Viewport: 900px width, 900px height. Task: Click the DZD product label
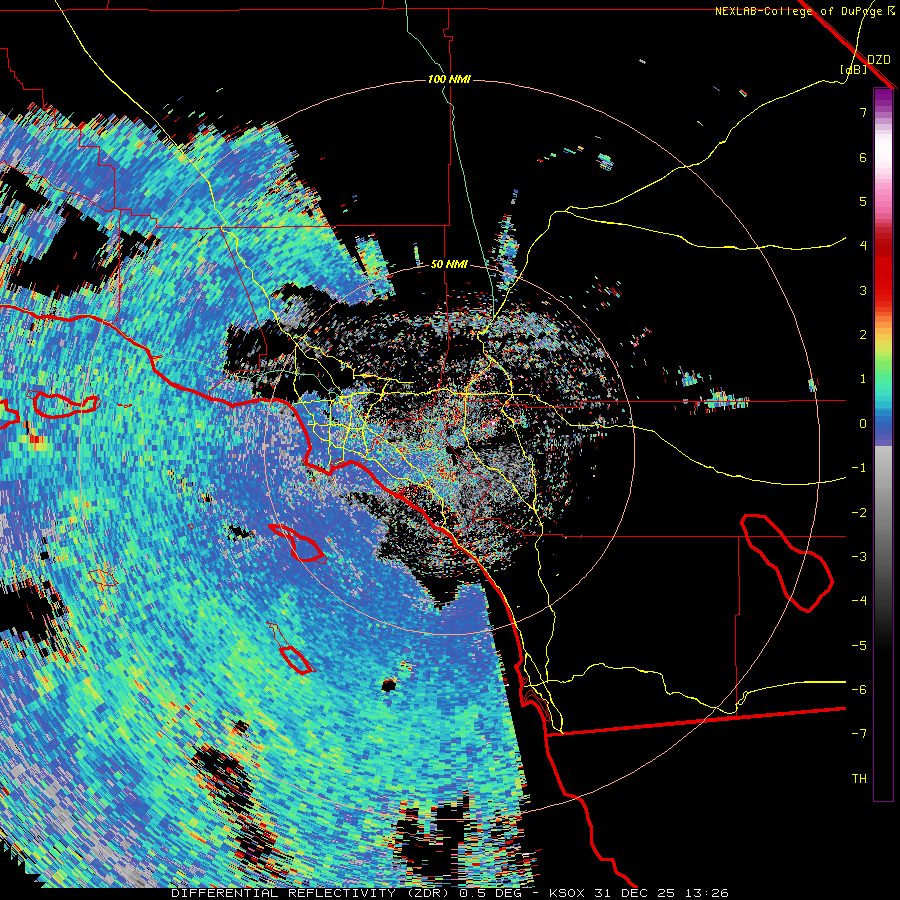(879, 60)
